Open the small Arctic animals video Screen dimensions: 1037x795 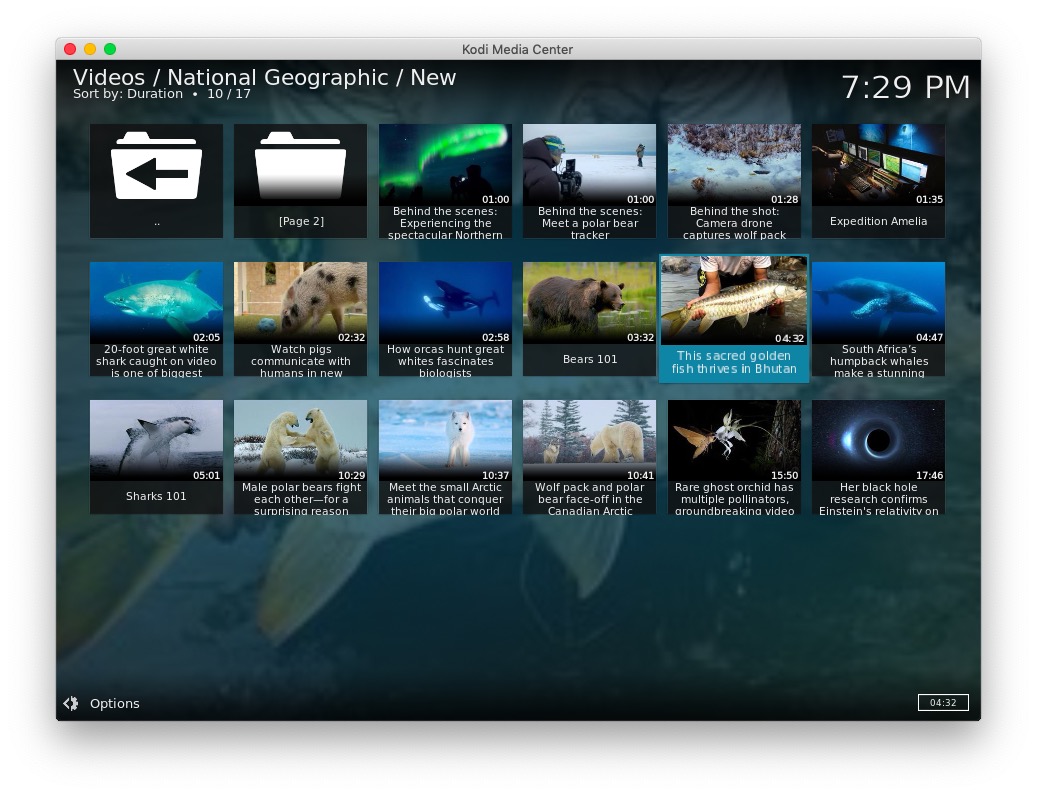445,442
